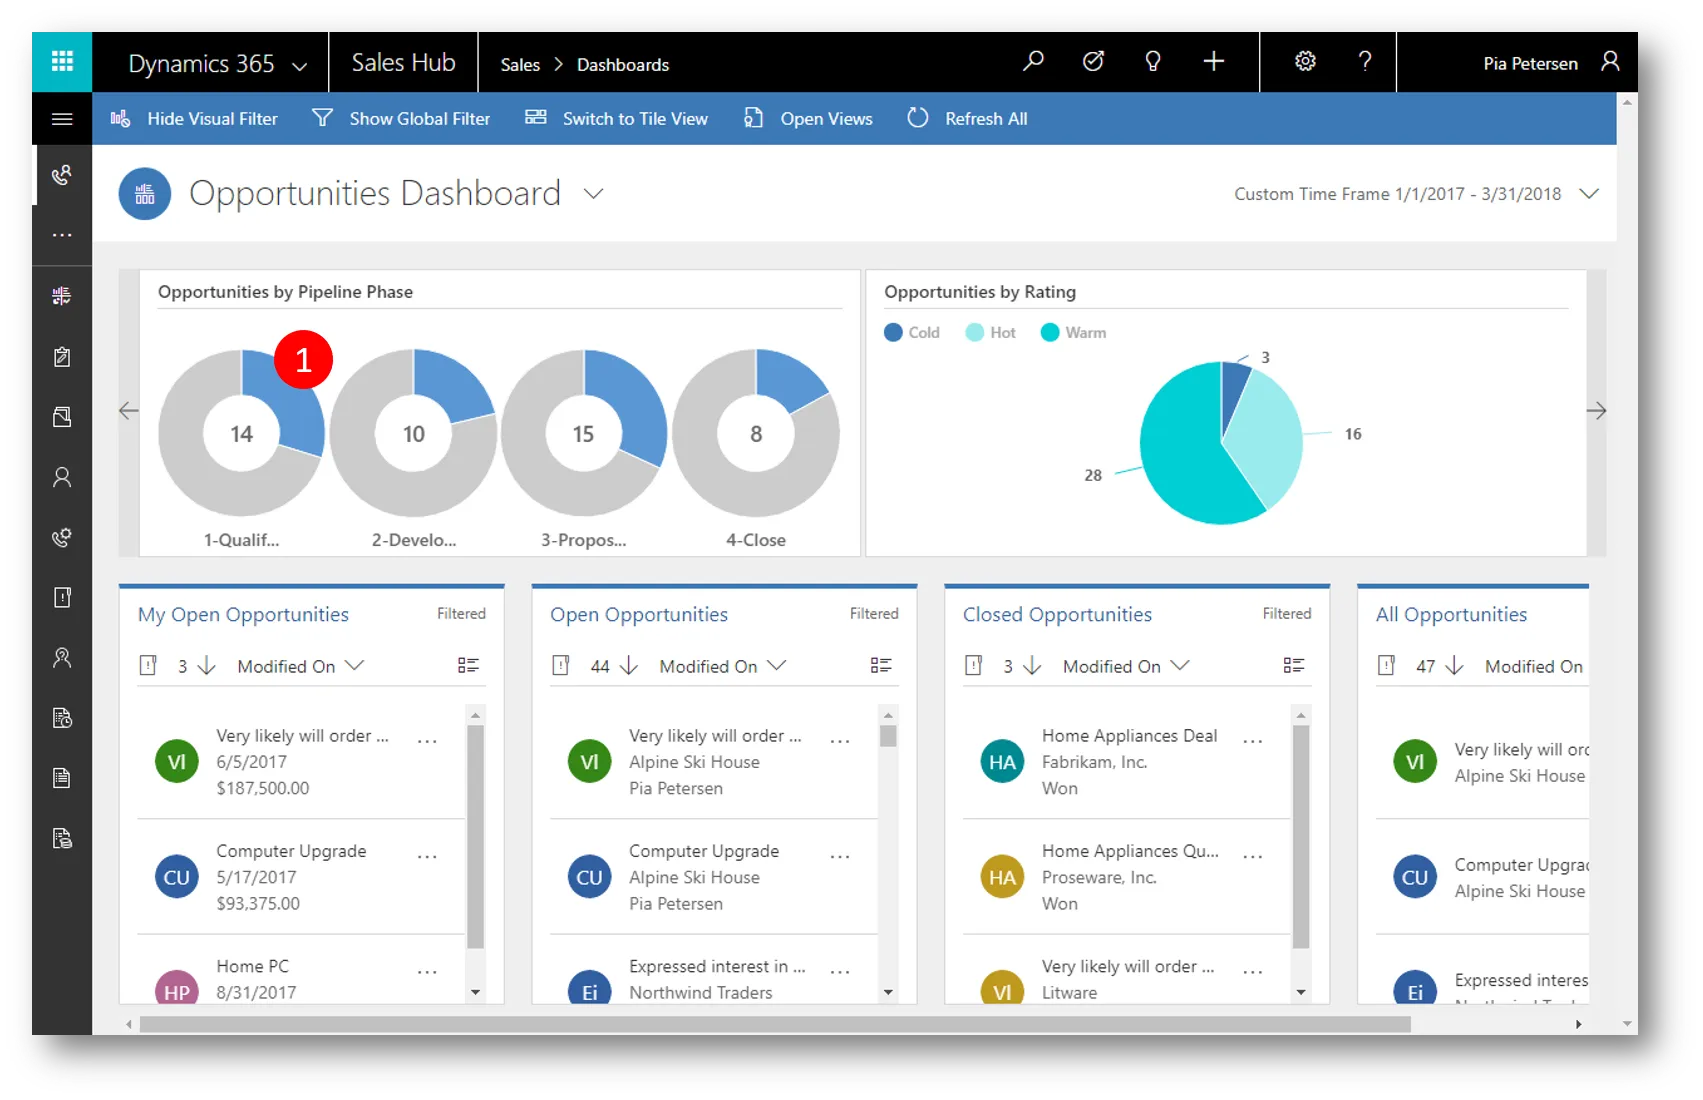Toggle Hide Visual Filter
The width and height of the screenshot is (1703, 1100).
coord(194,119)
